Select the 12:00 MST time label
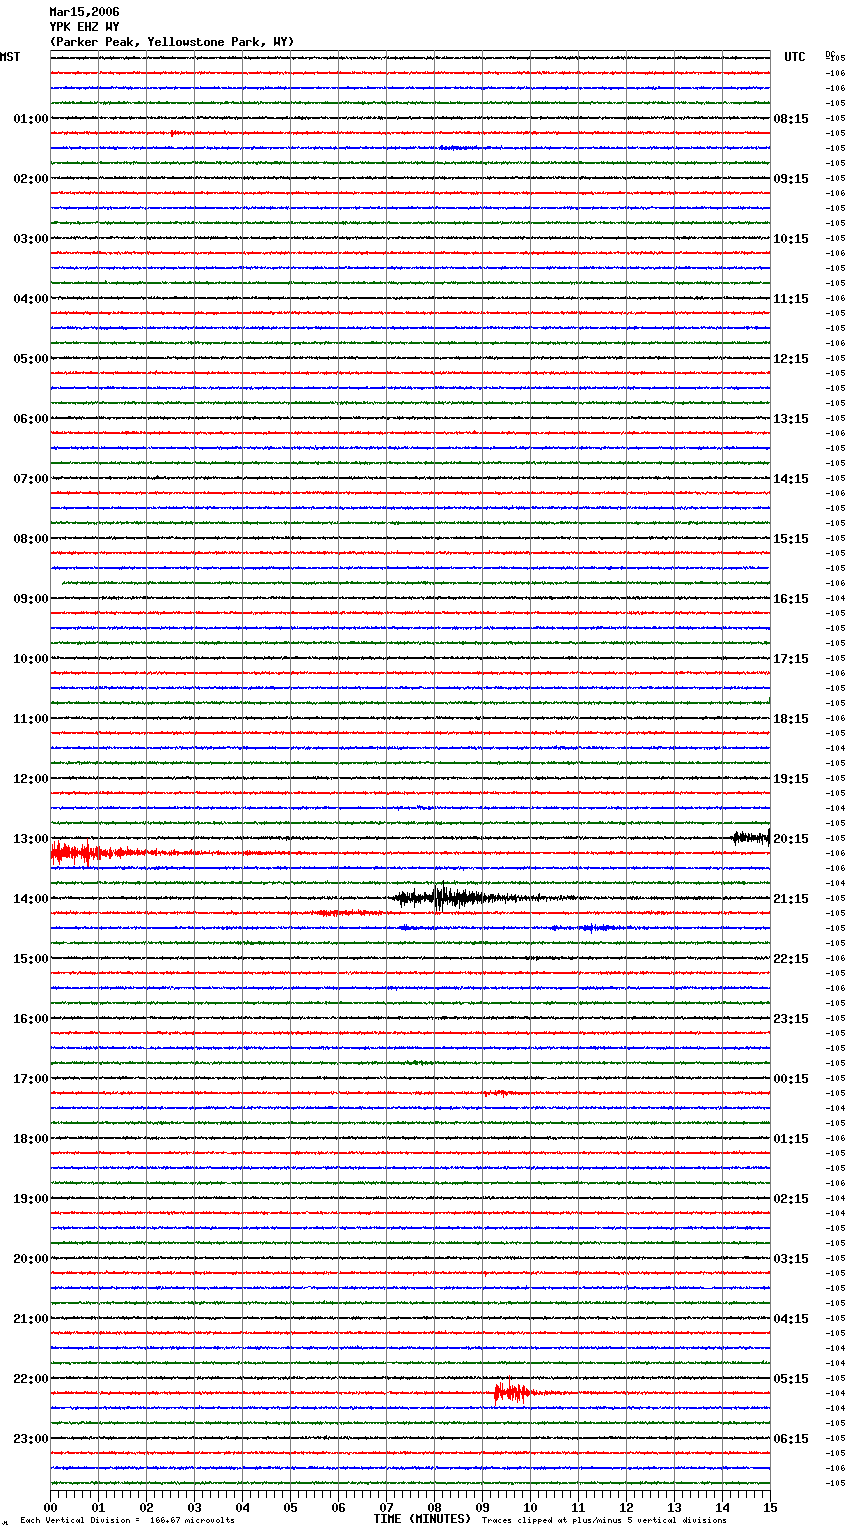Viewport: 850px width, 1534px height. (31, 779)
